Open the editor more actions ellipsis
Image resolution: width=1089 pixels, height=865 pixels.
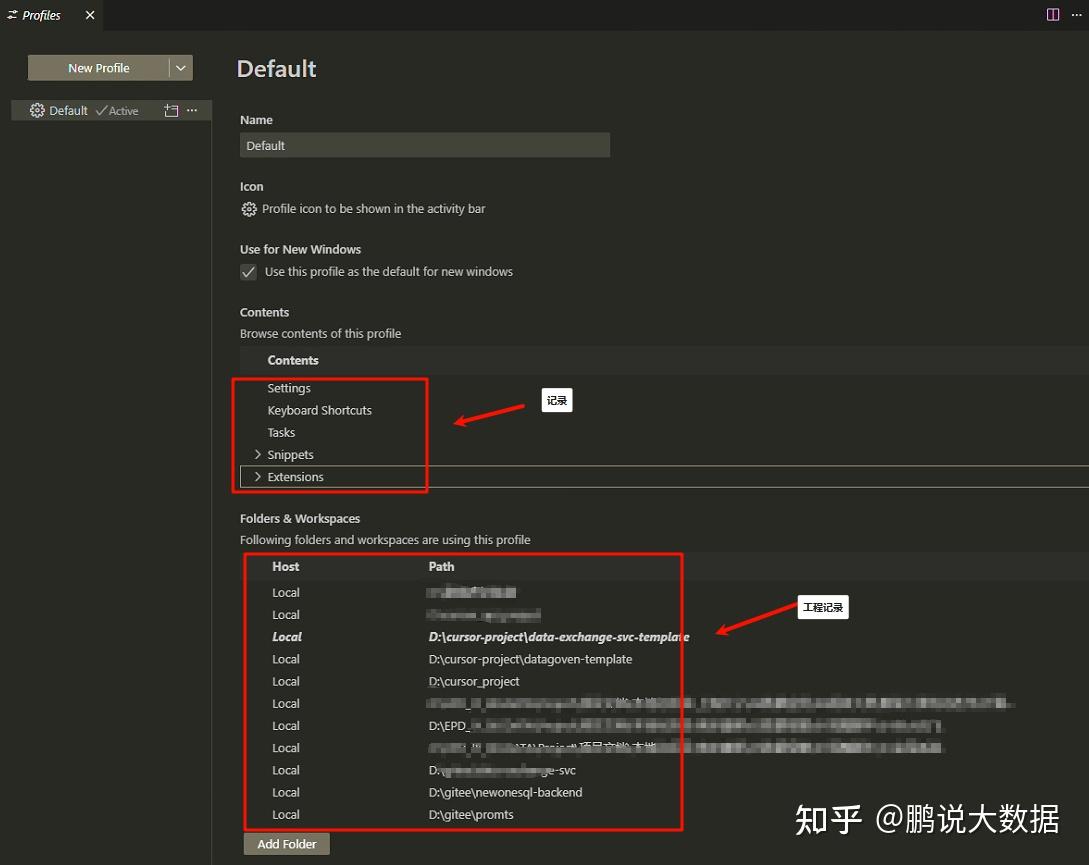point(1076,15)
